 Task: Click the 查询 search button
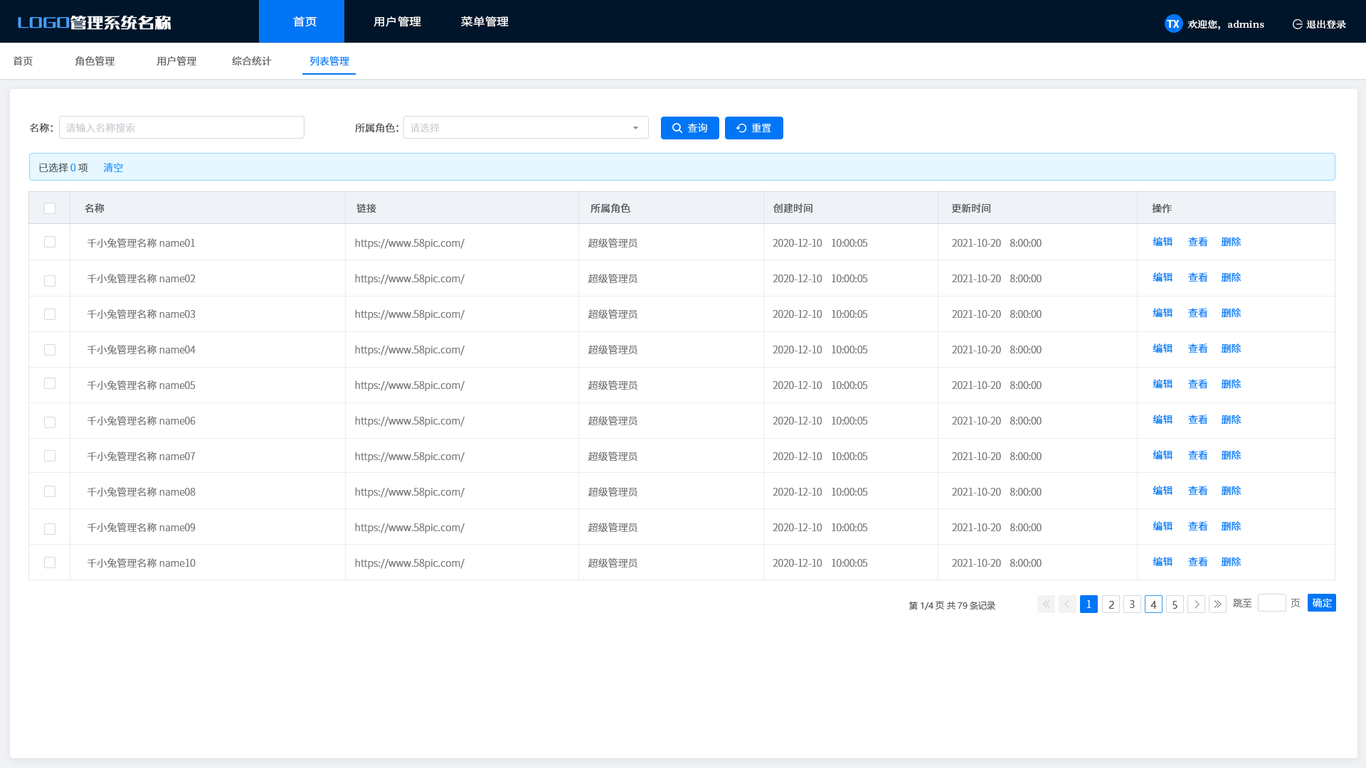(690, 128)
